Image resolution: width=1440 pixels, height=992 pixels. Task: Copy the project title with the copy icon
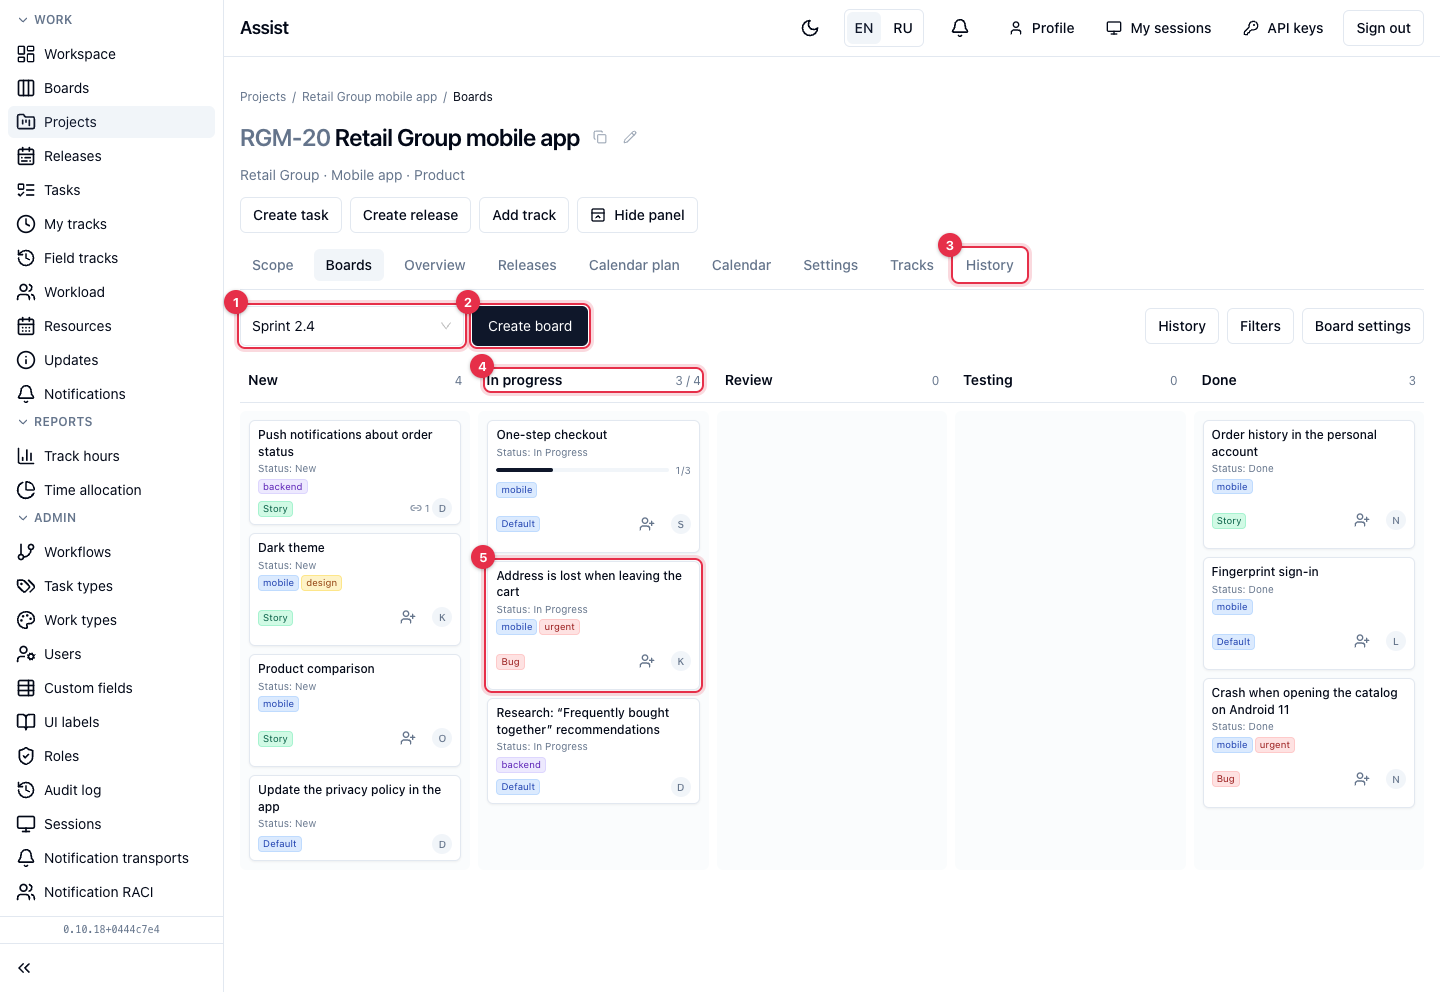(600, 137)
